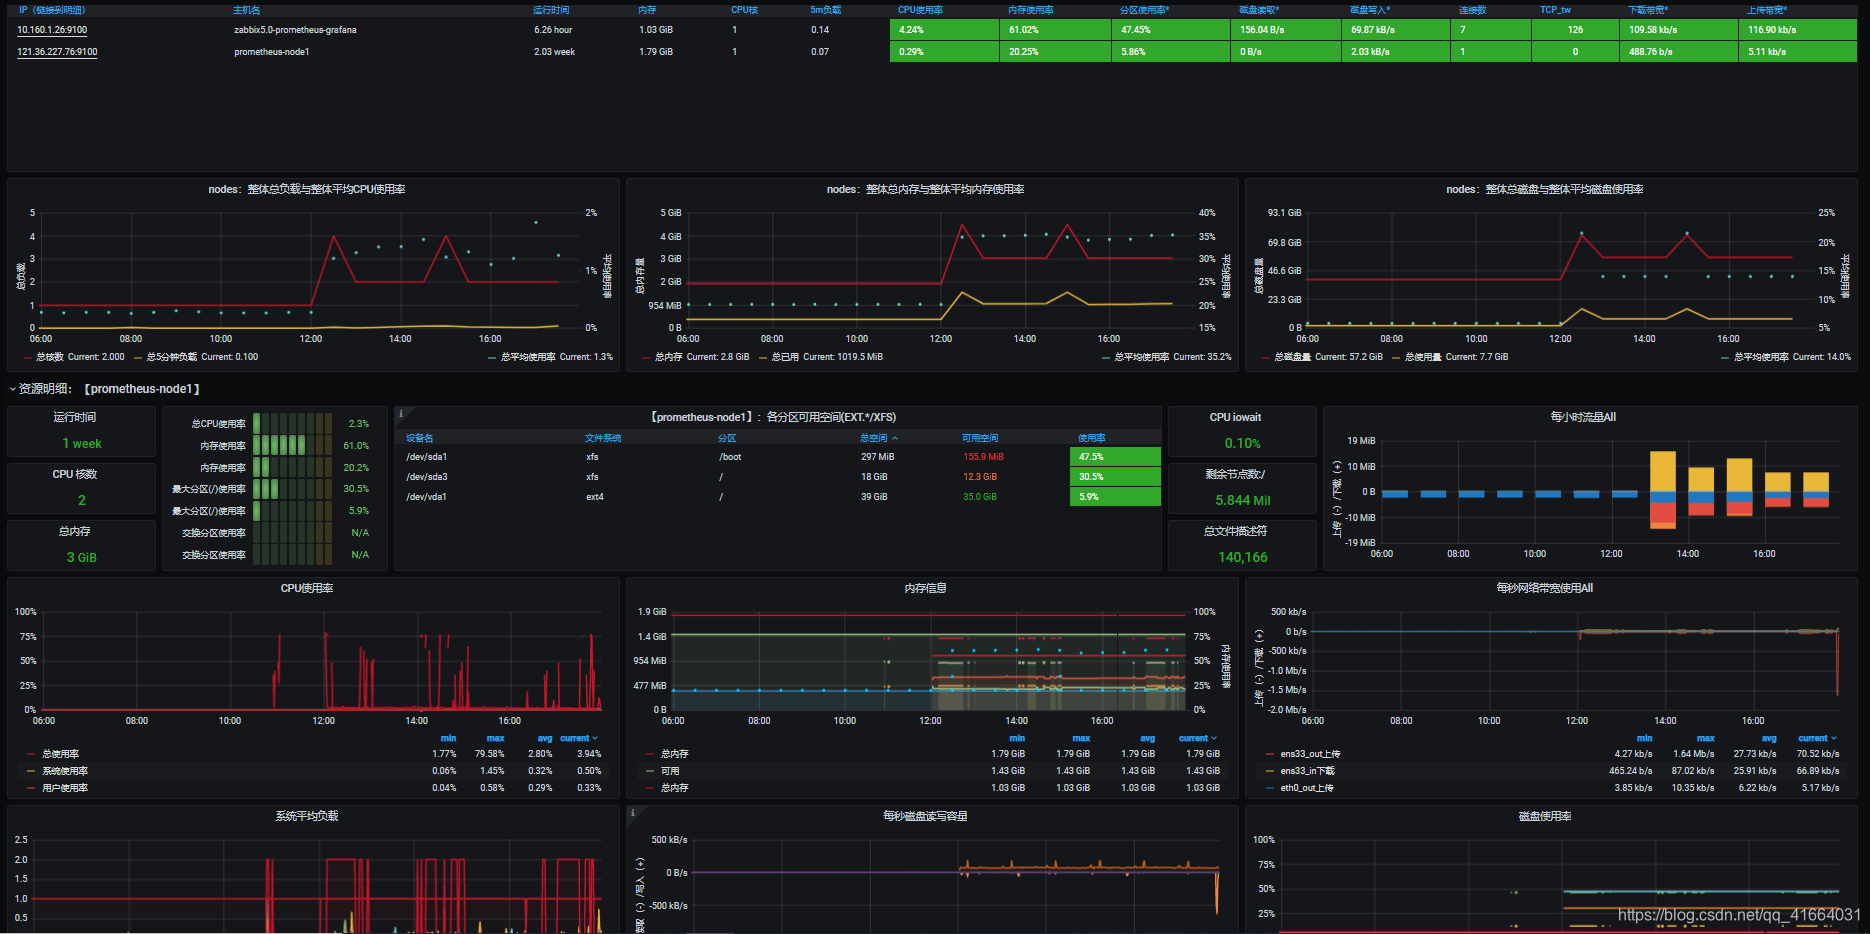Open the 内存信息 panel title menu
The width and height of the screenshot is (1870, 934).
pos(925,588)
